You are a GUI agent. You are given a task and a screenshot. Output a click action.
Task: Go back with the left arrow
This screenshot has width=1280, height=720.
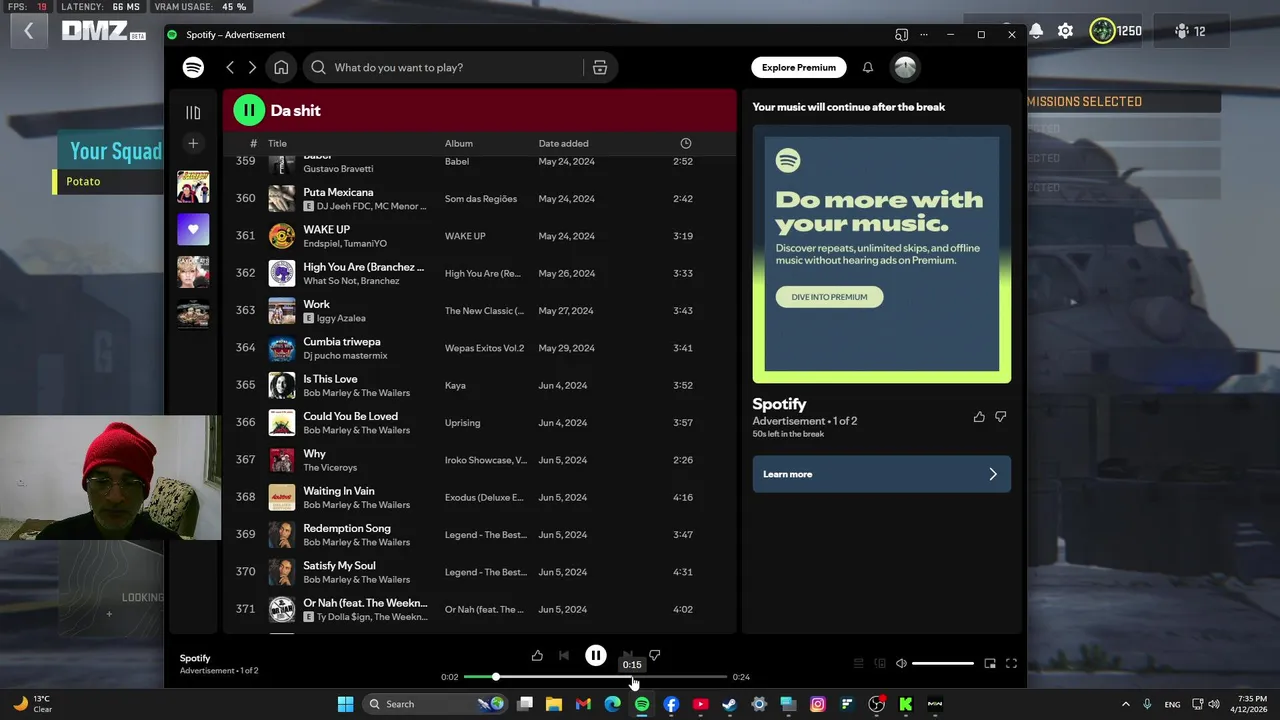[230, 67]
